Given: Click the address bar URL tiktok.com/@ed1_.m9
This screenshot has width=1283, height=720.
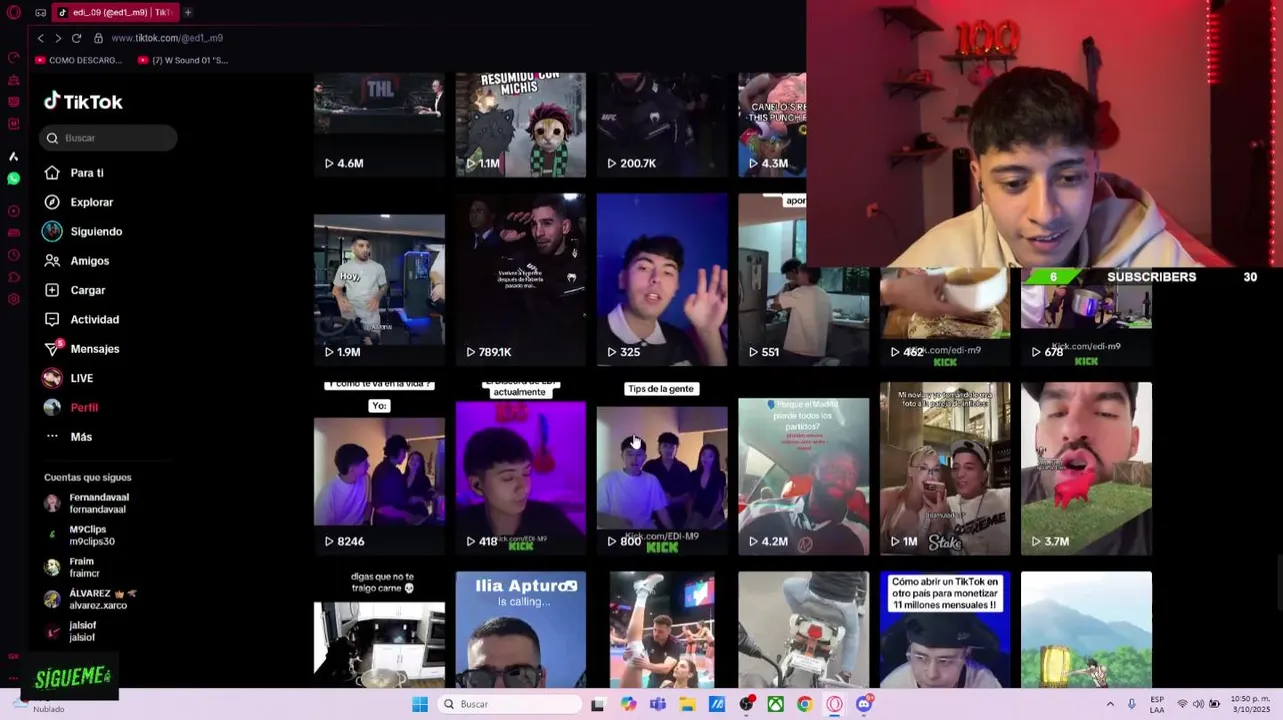Looking at the screenshot, I should (167, 38).
